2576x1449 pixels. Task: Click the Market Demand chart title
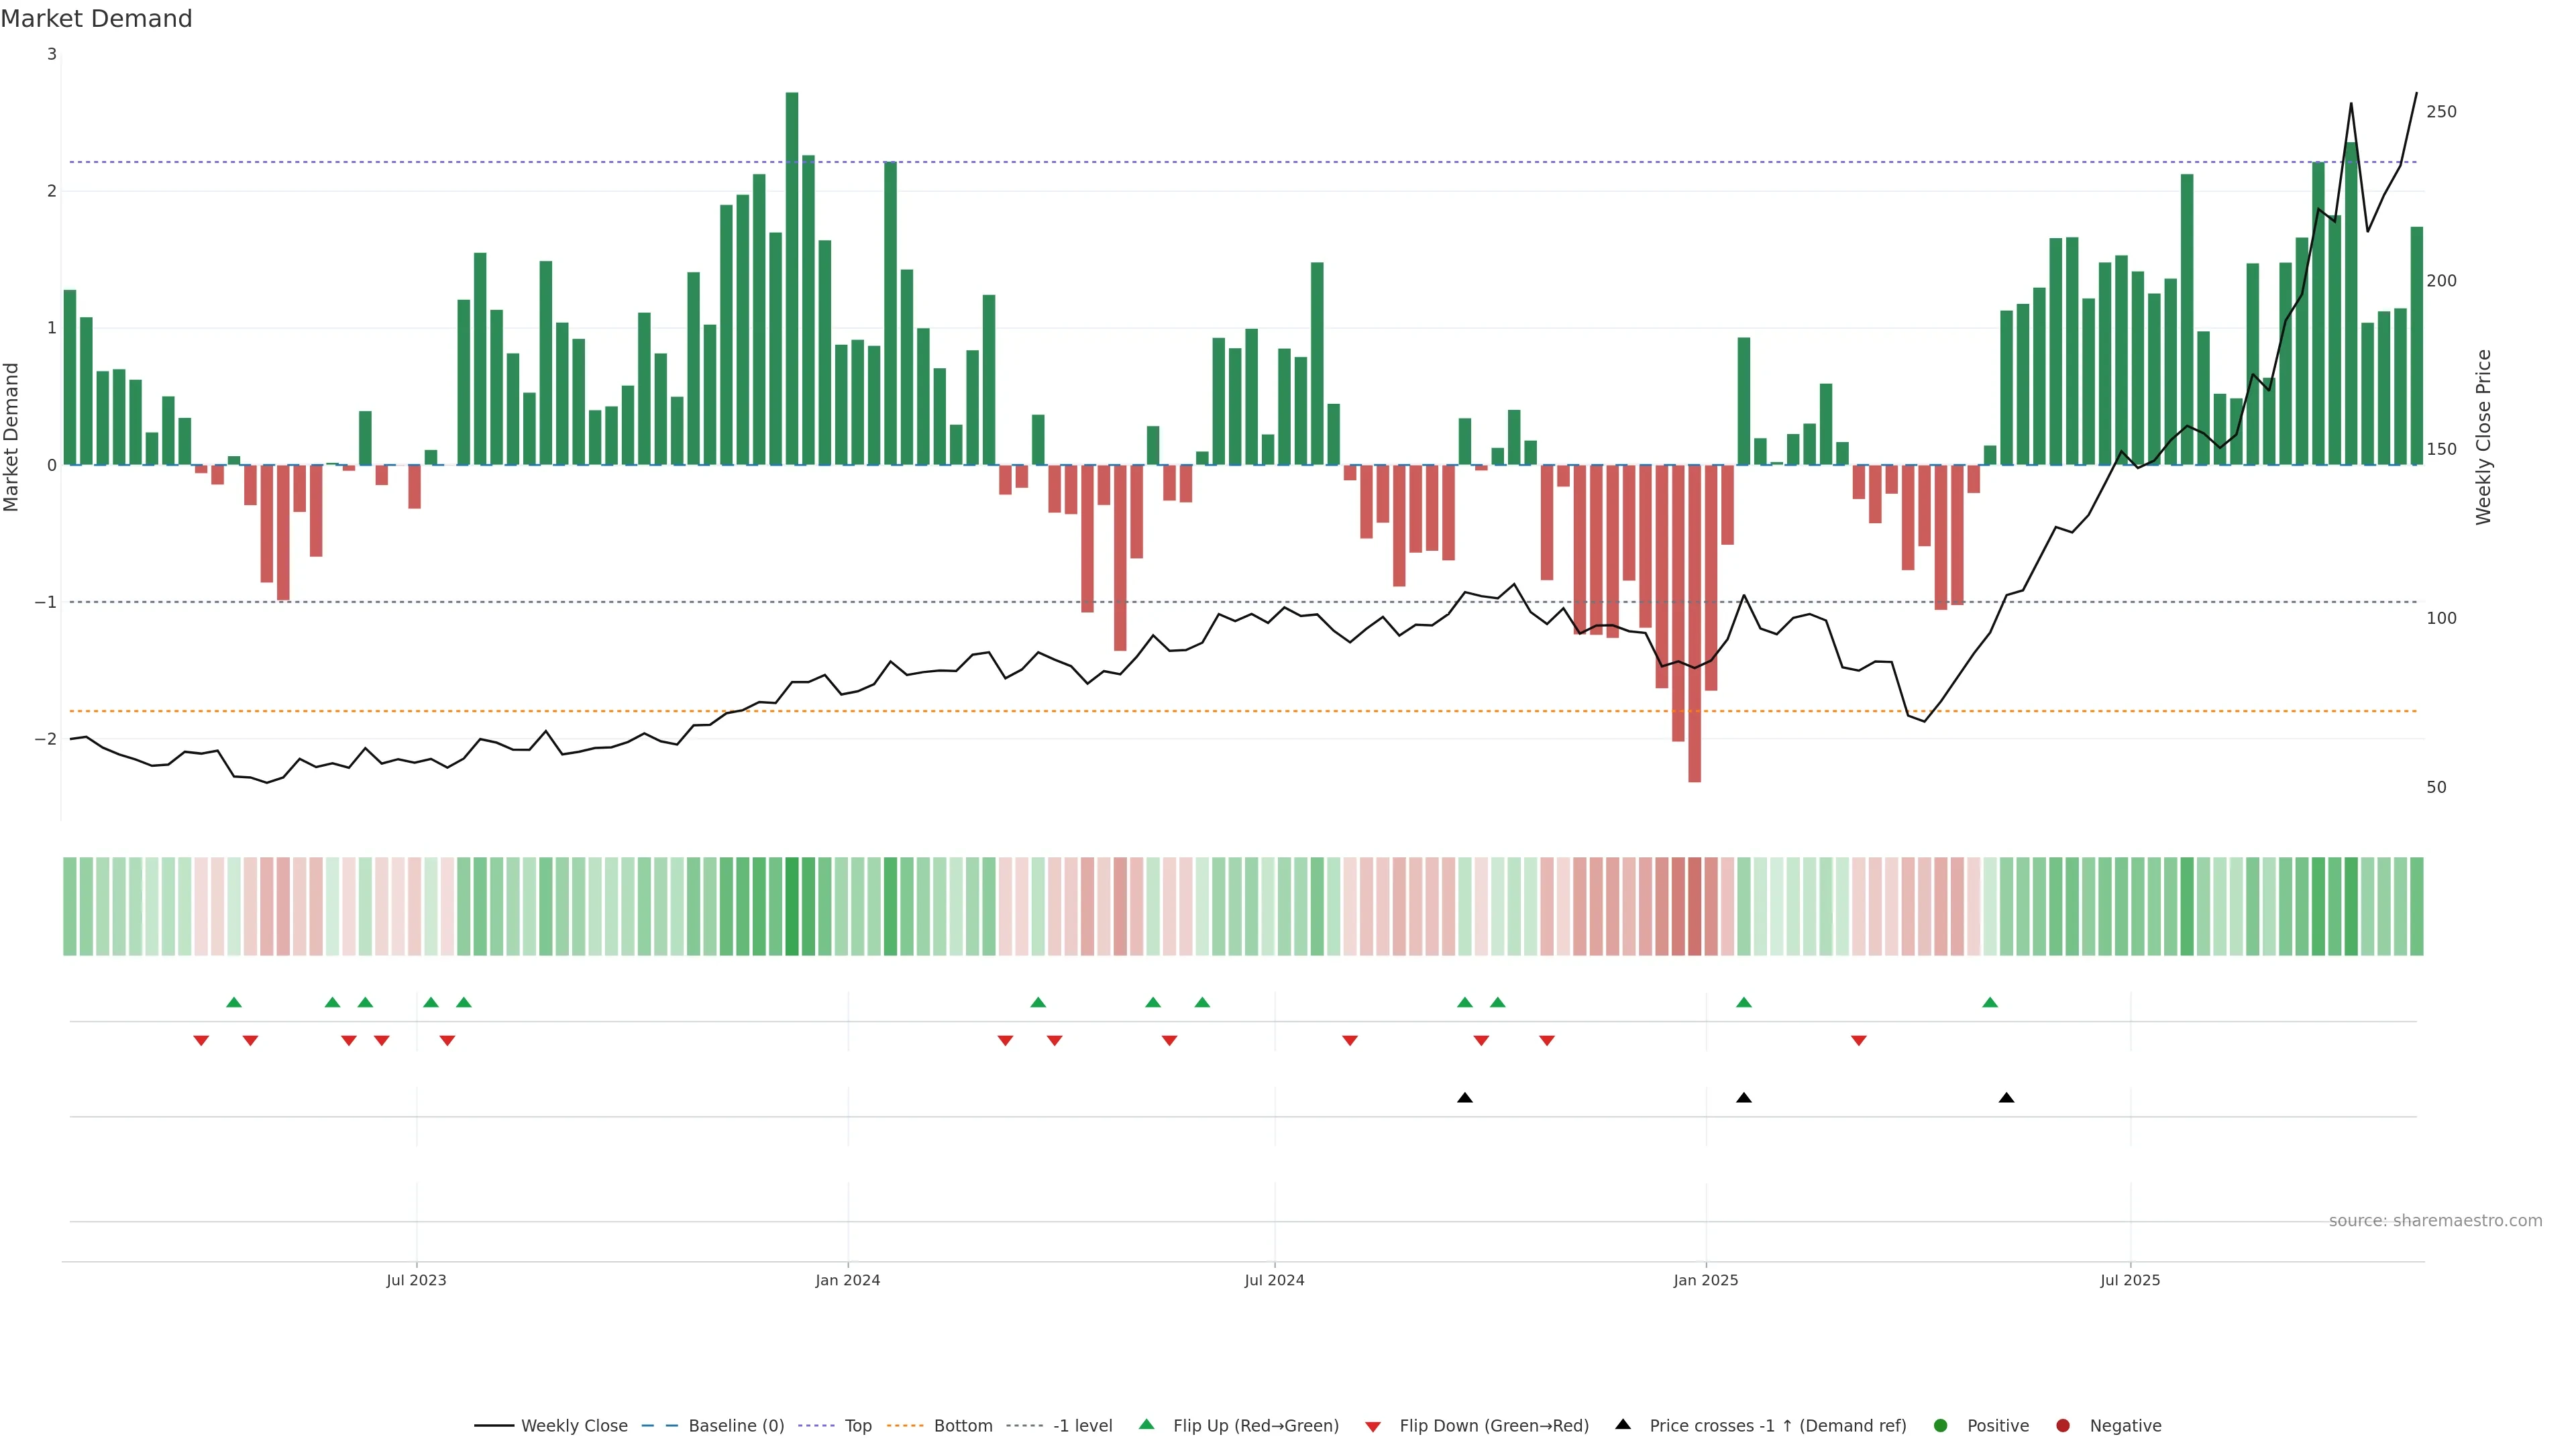96,19
